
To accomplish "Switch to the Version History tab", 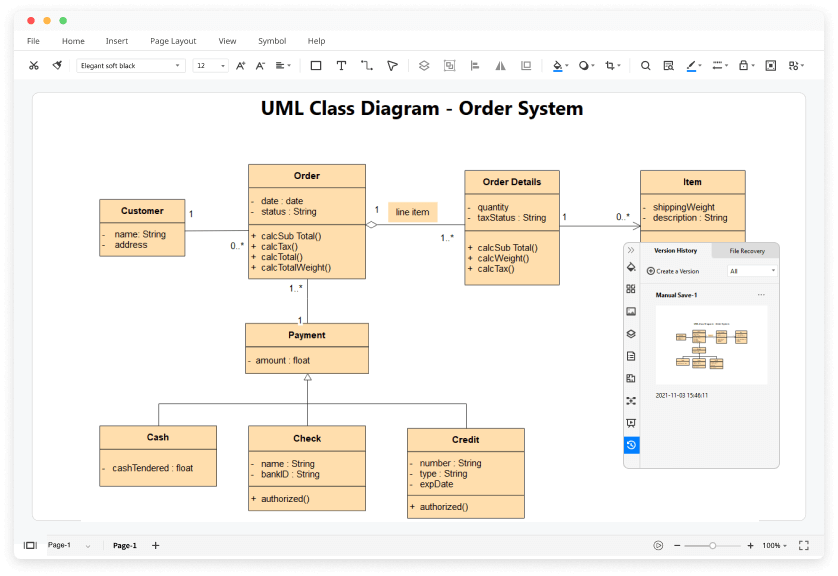I will pos(676,251).
